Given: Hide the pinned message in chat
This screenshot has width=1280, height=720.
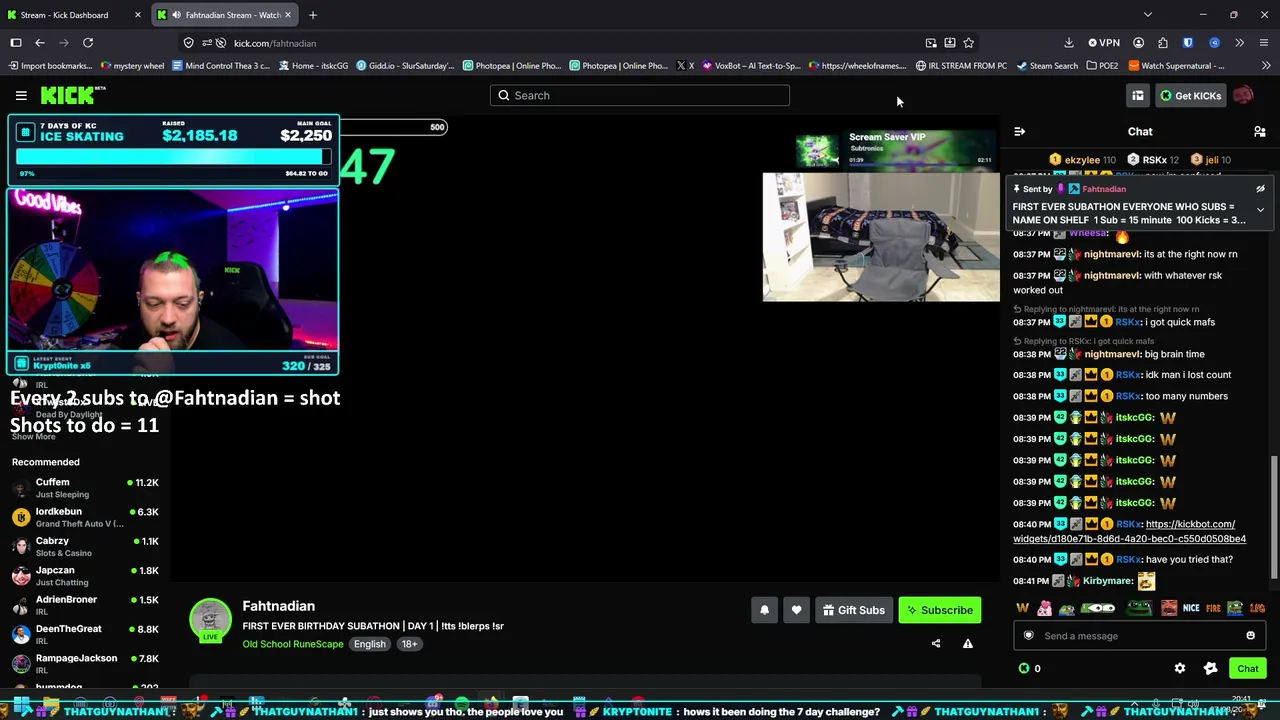Looking at the screenshot, I should pyautogui.click(x=1260, y=189).
